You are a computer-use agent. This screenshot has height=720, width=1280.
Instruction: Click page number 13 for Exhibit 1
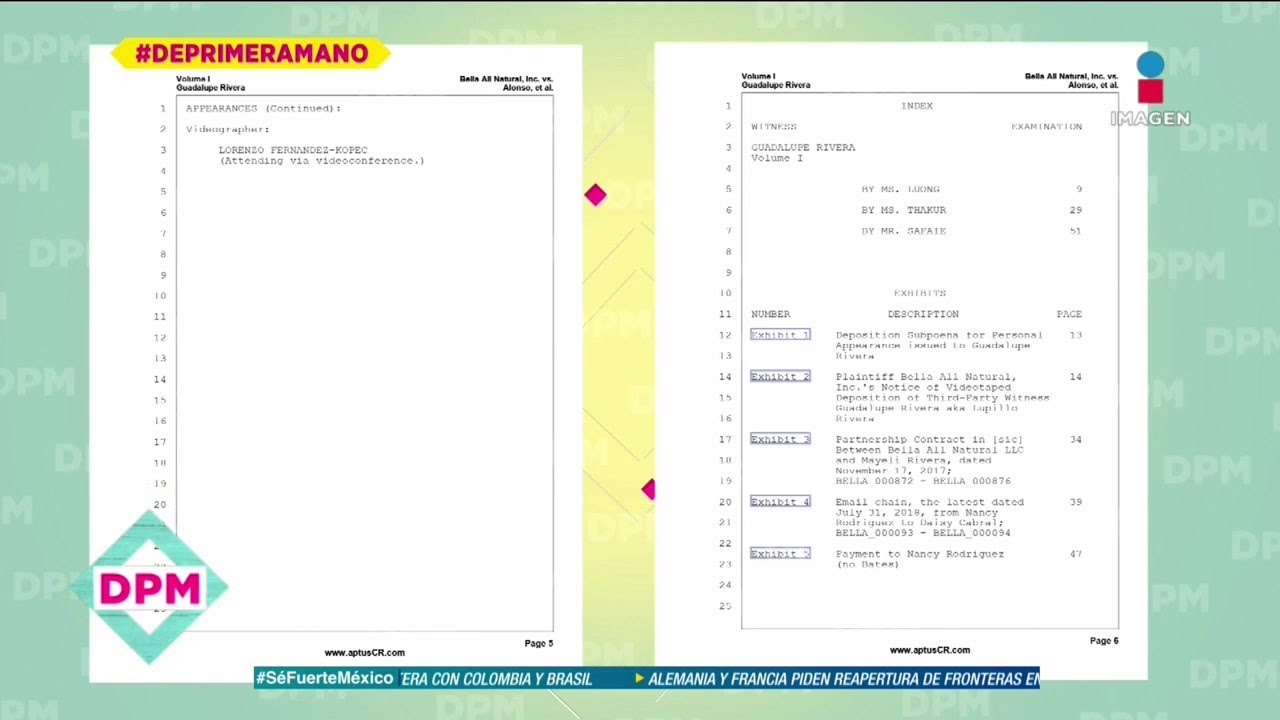coord(1075,335)
